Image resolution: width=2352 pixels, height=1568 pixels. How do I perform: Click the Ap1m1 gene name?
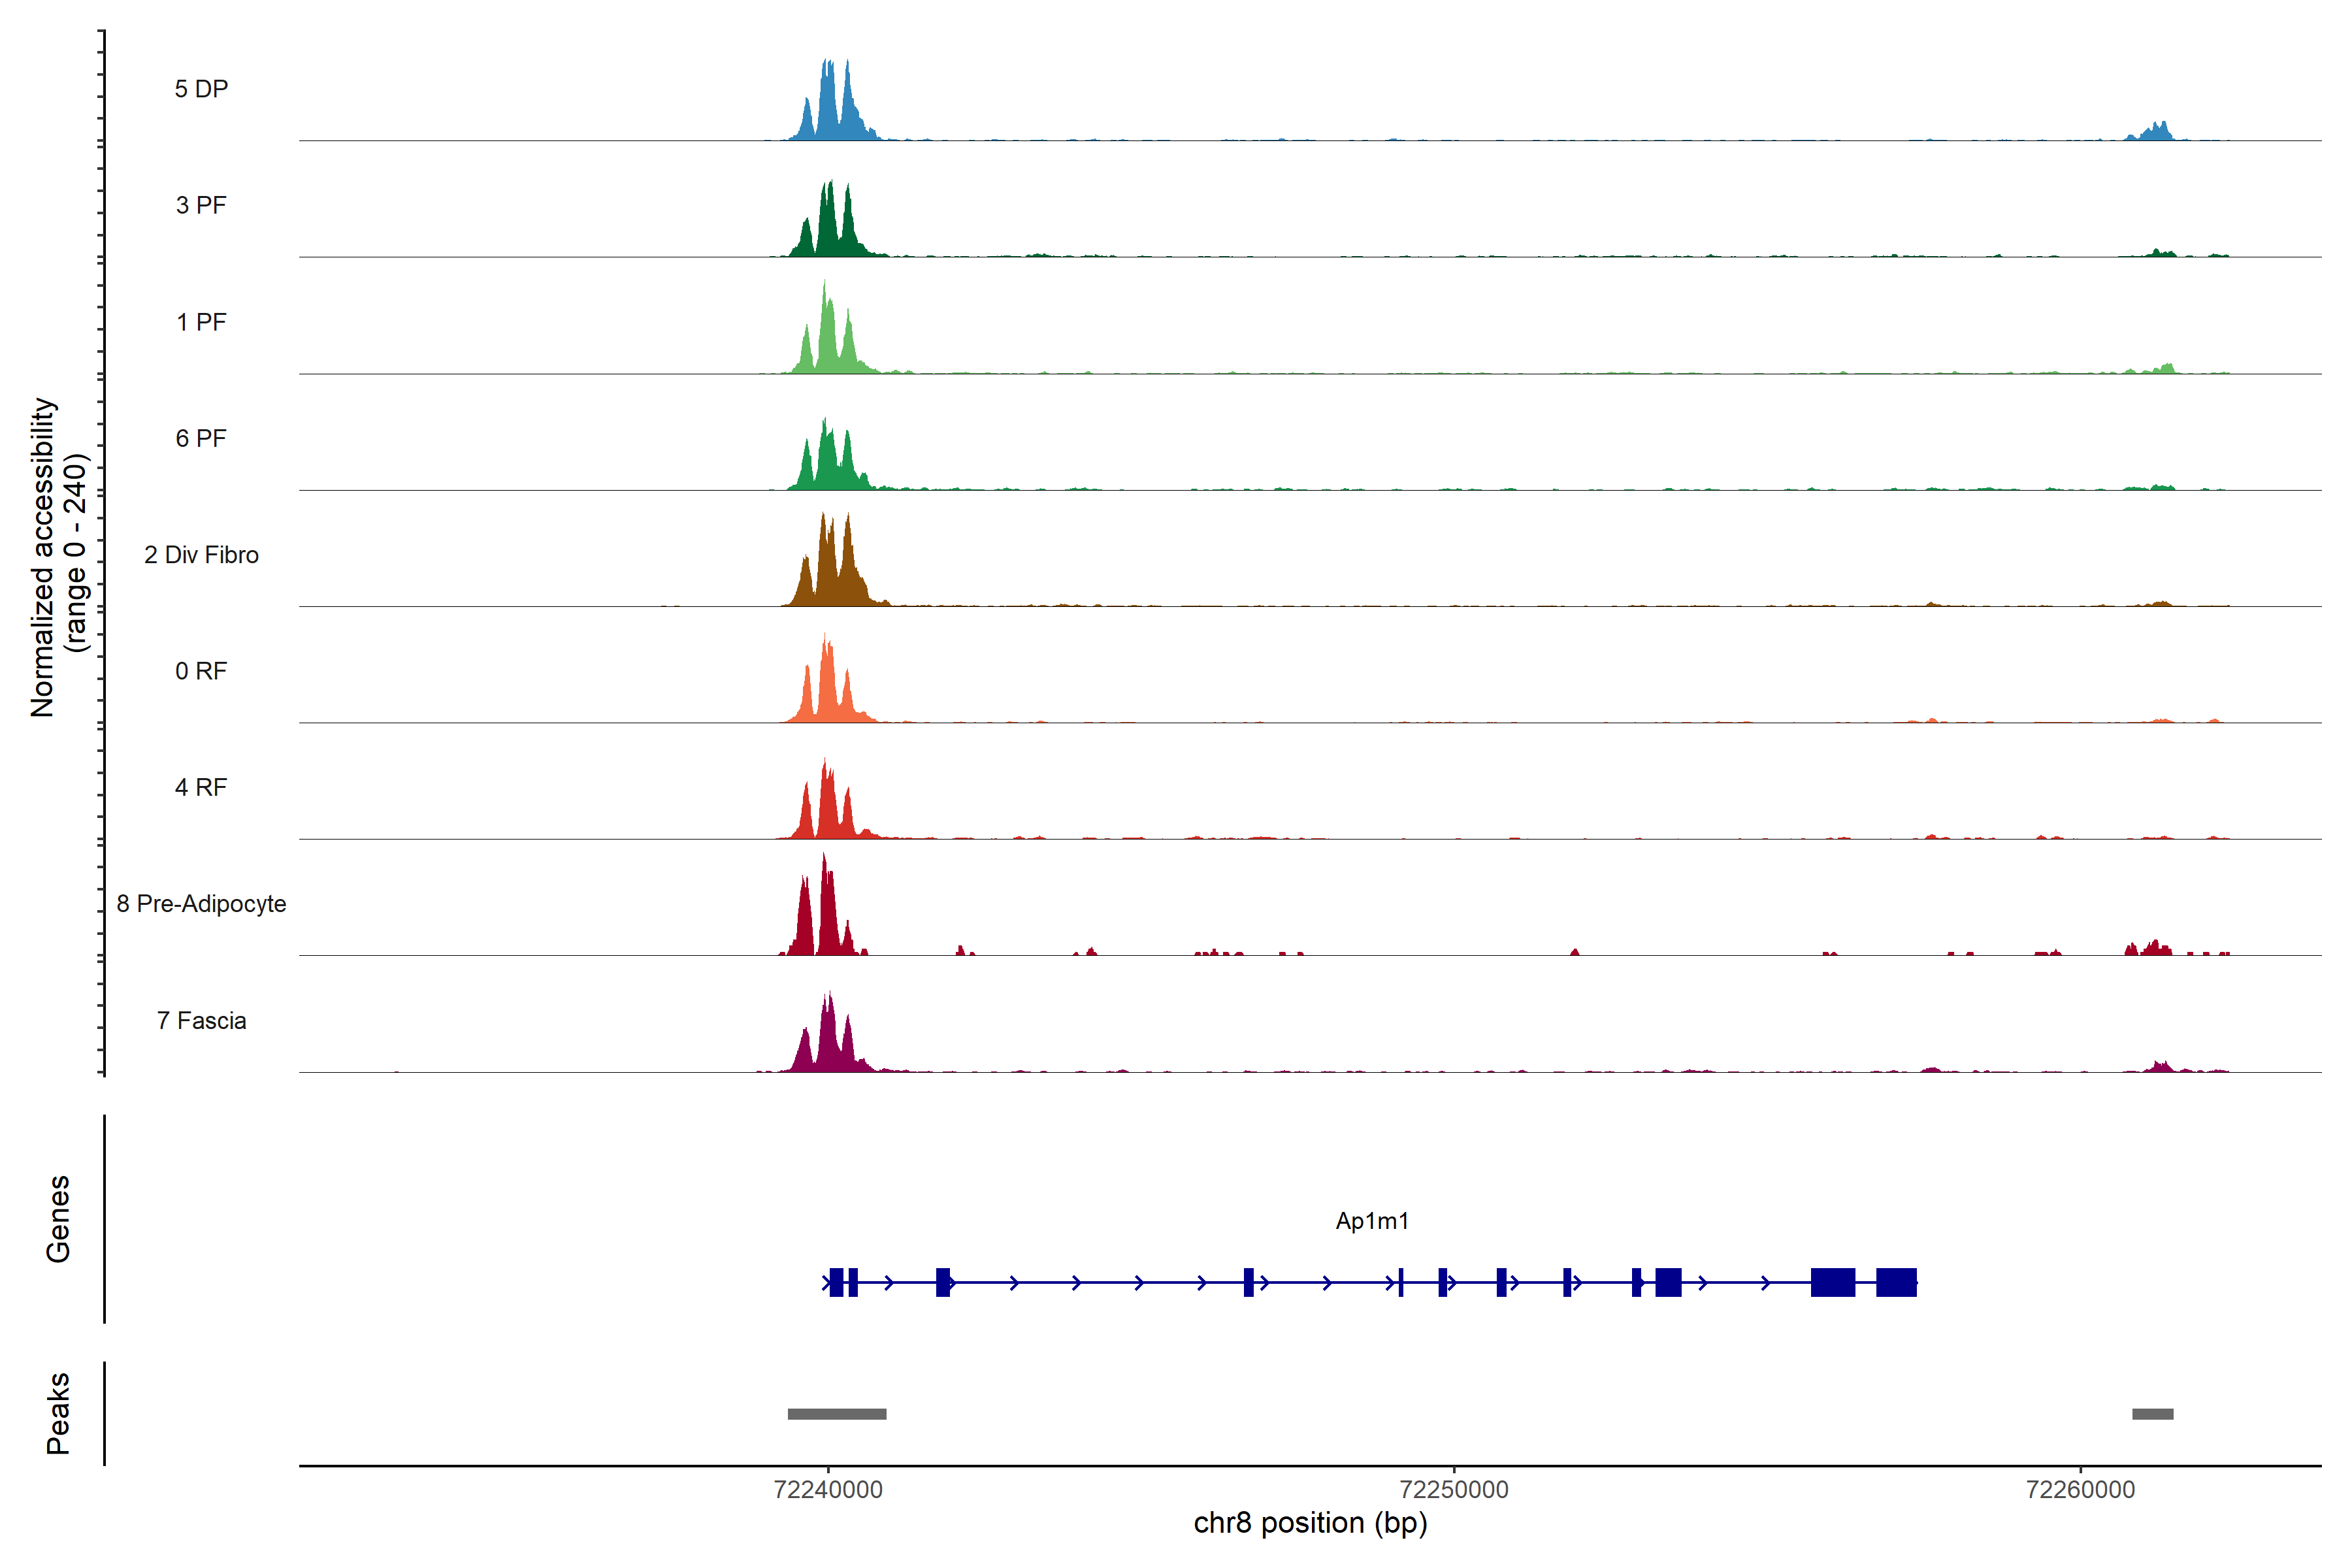1372,1221
